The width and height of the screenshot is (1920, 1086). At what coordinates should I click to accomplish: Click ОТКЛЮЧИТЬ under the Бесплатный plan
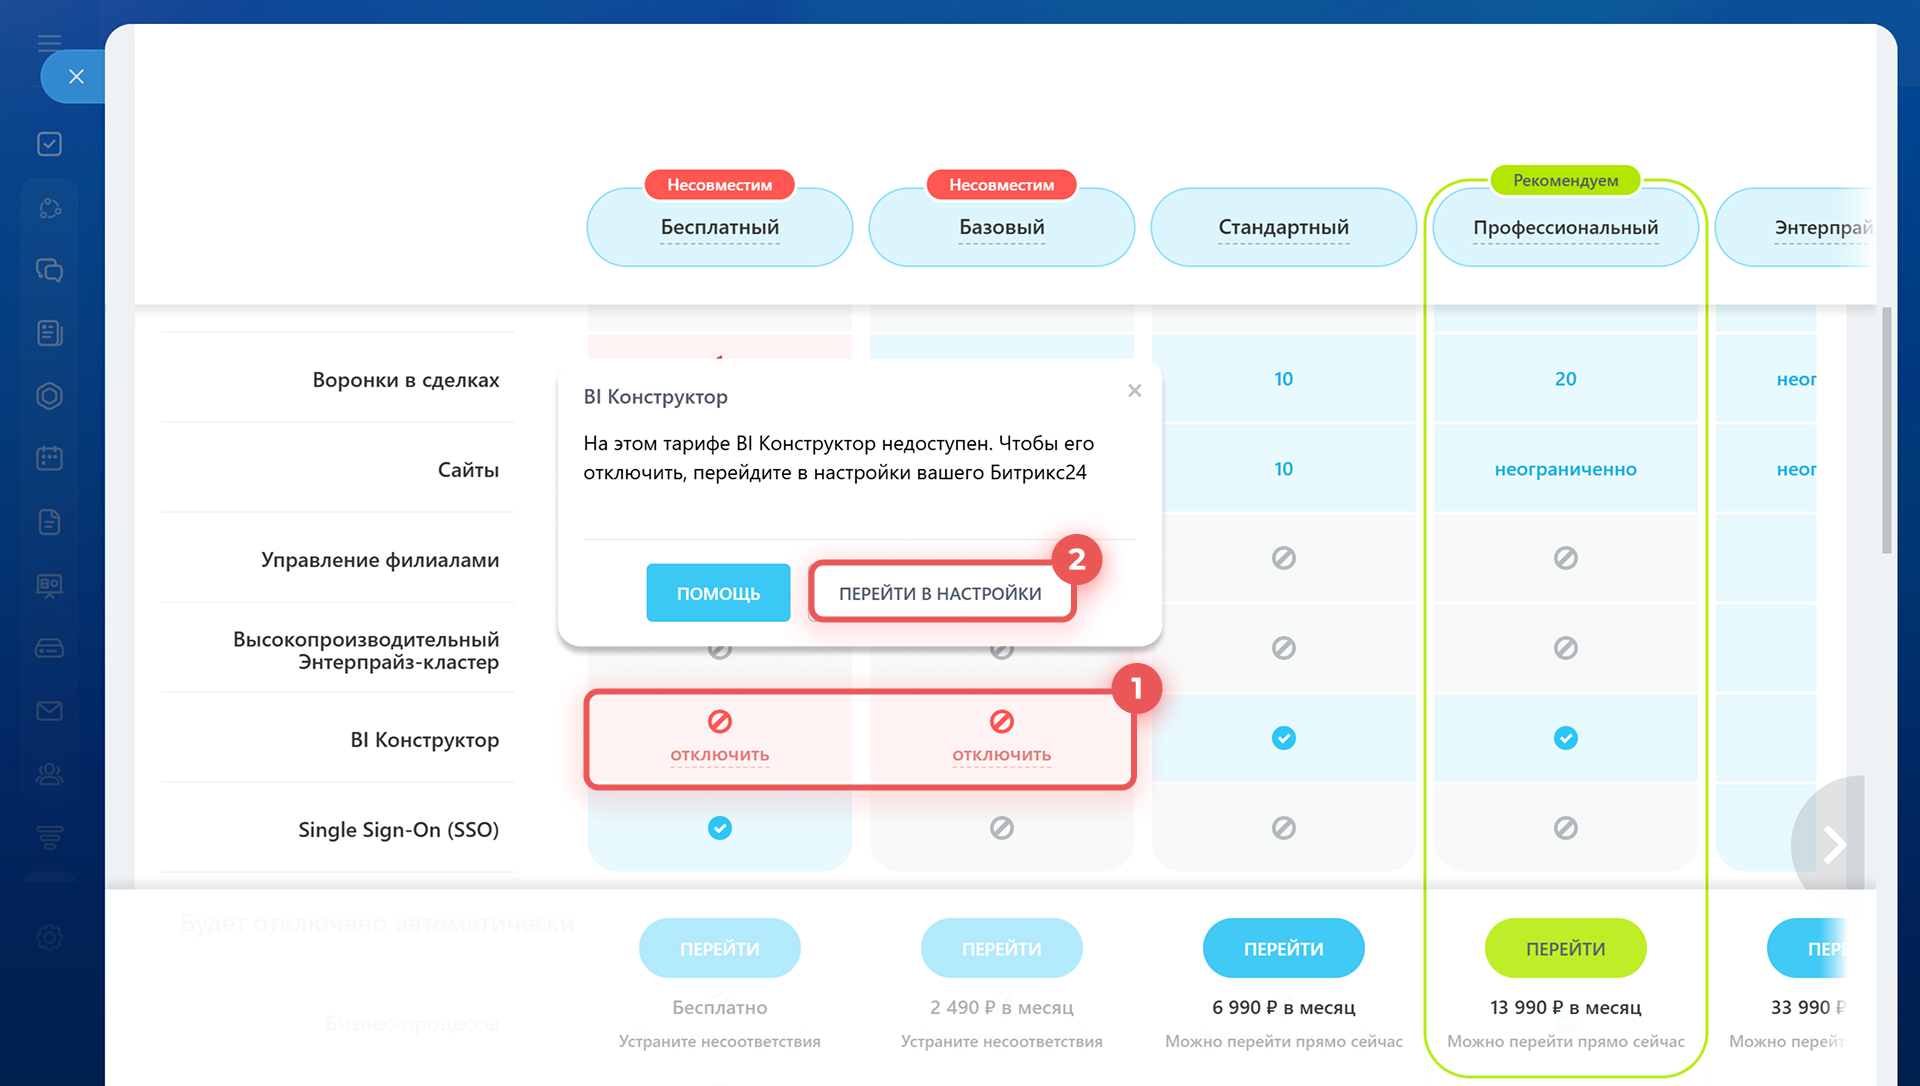tap(719, 755)
